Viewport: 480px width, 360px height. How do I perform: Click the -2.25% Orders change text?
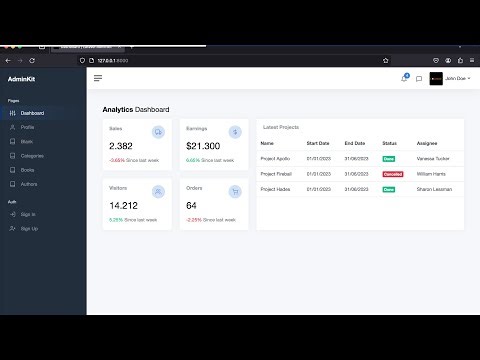click(194, 220)
